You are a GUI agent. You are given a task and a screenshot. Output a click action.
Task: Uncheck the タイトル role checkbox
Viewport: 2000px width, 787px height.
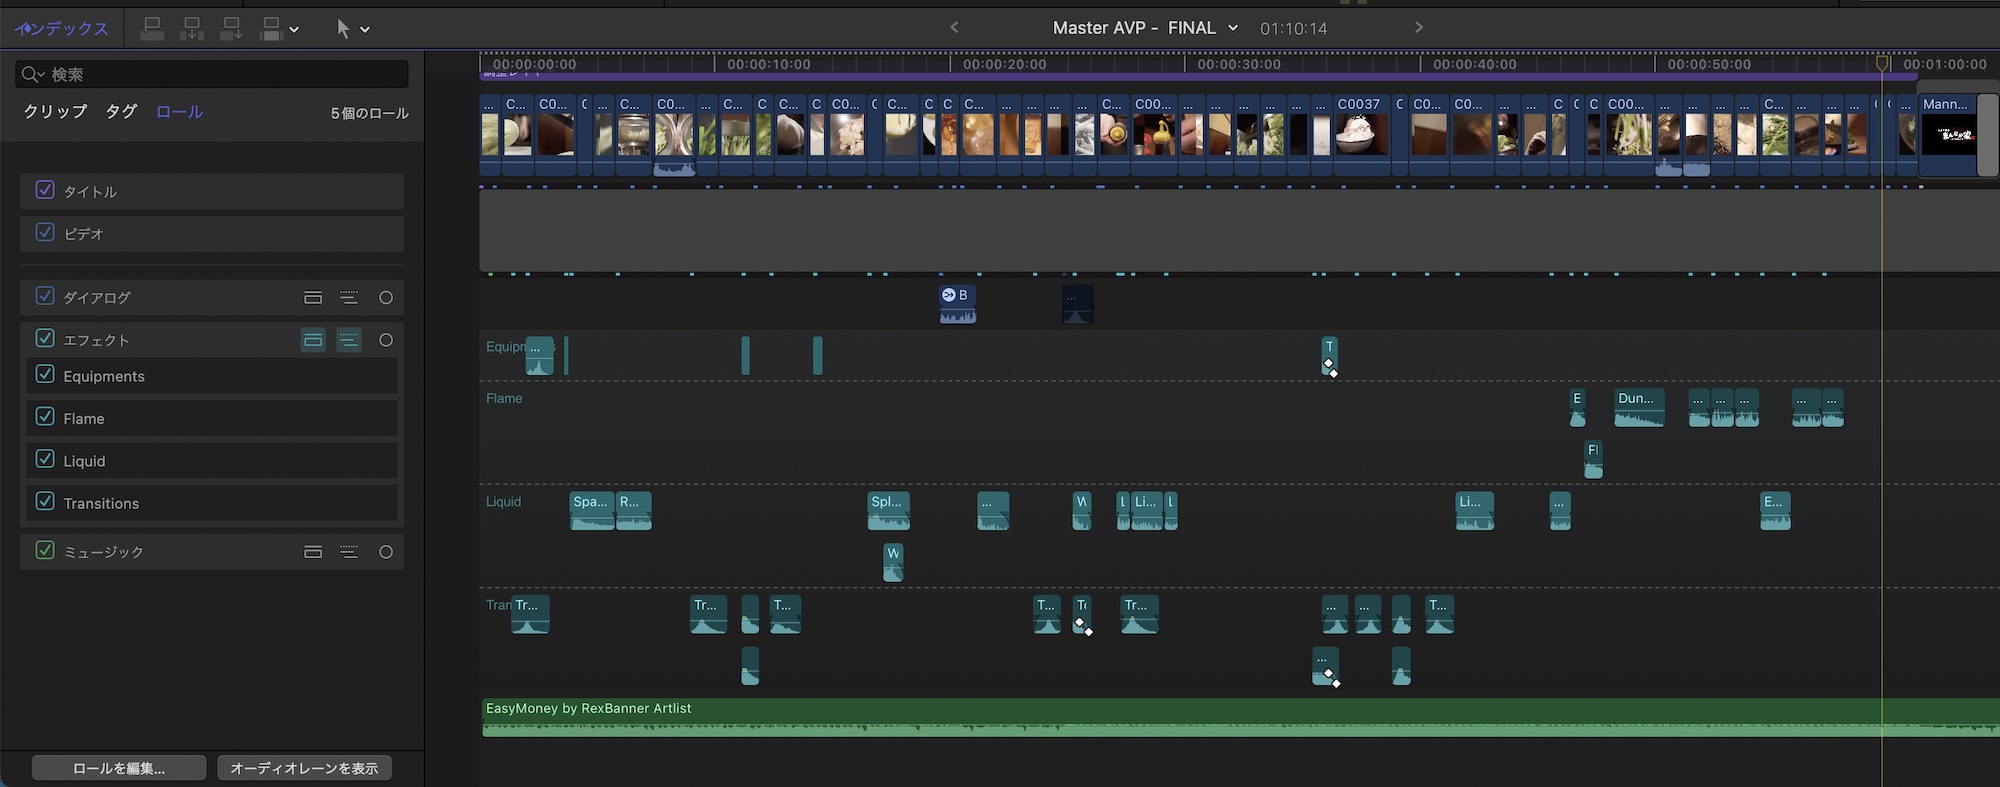45,190
